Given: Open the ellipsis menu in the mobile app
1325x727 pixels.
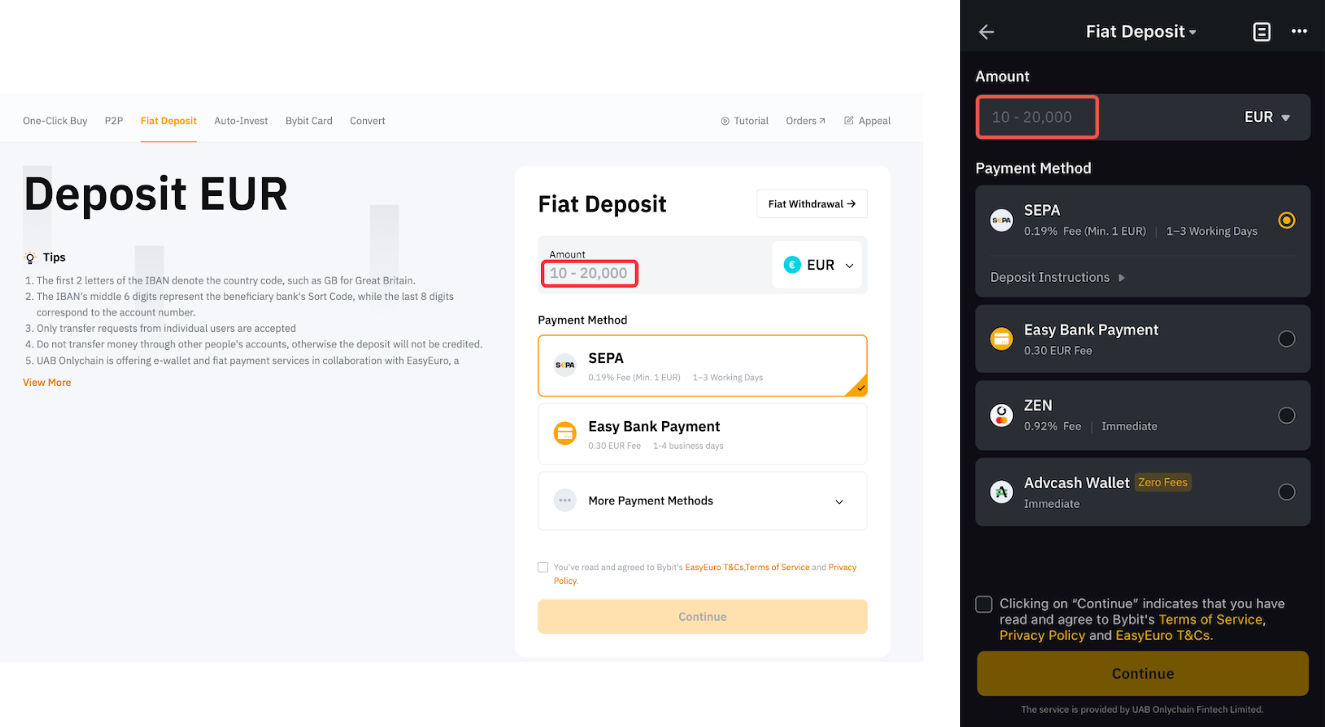Looking at the screenshot, I should coord(1299,31).
